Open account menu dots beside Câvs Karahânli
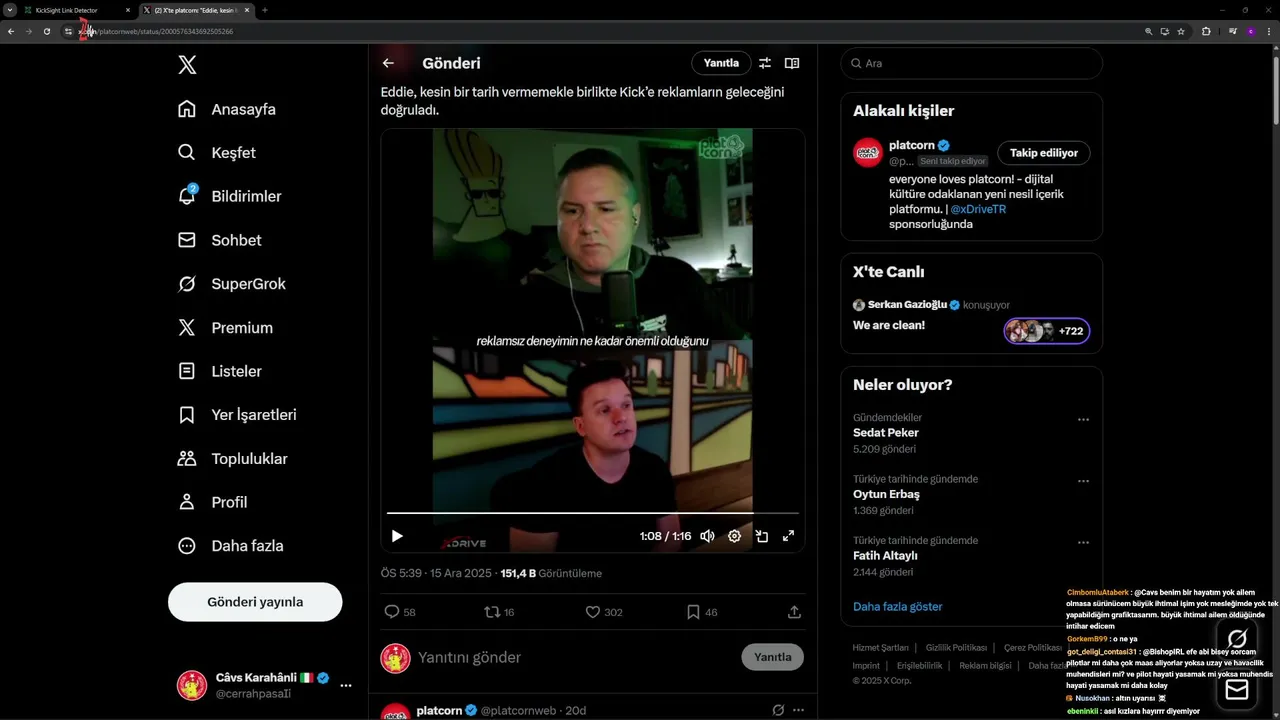1280x720 pixels. (x=346, y=686)
